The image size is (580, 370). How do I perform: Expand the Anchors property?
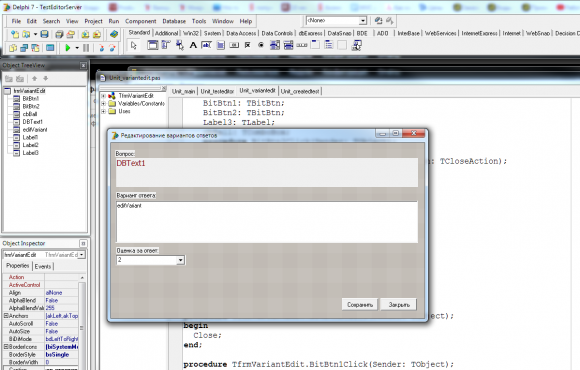tap(6, 316)
